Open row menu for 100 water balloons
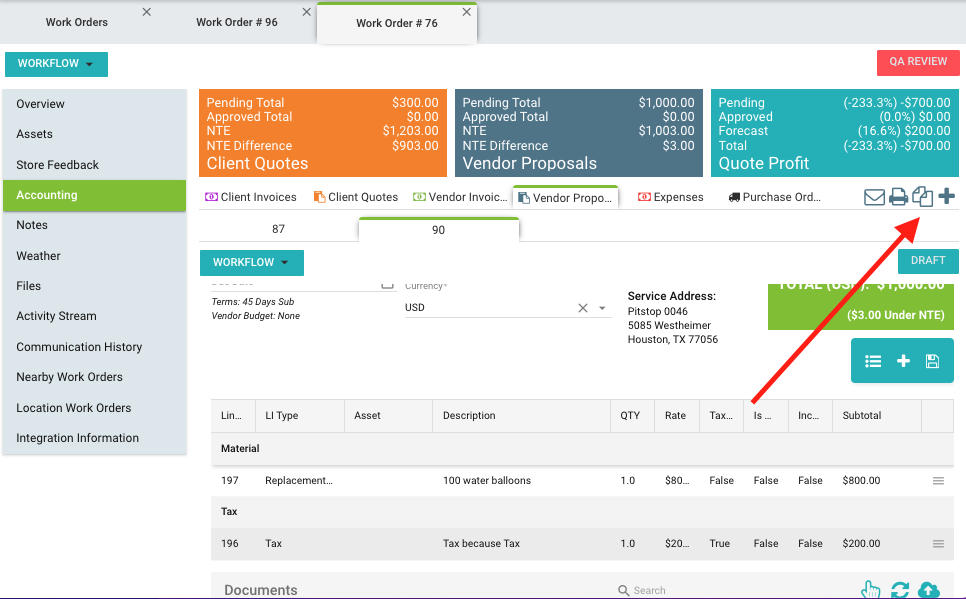This screenshot has height=599, width=966. pos(938,481)
